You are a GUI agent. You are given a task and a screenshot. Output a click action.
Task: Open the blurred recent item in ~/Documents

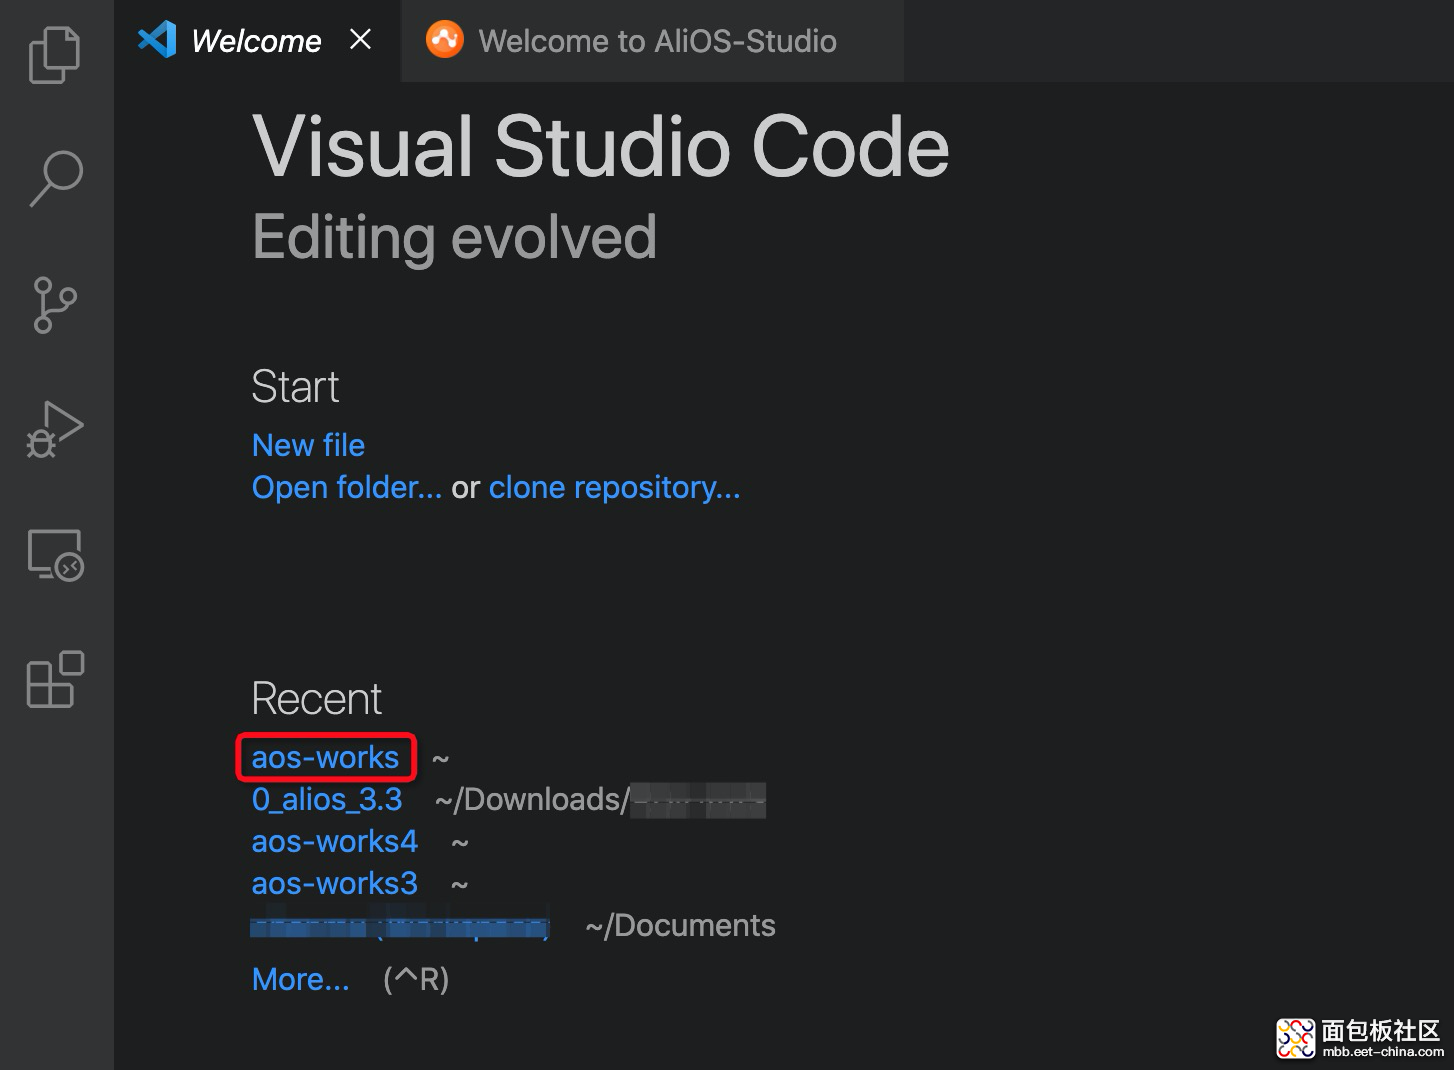pos(400,926)
